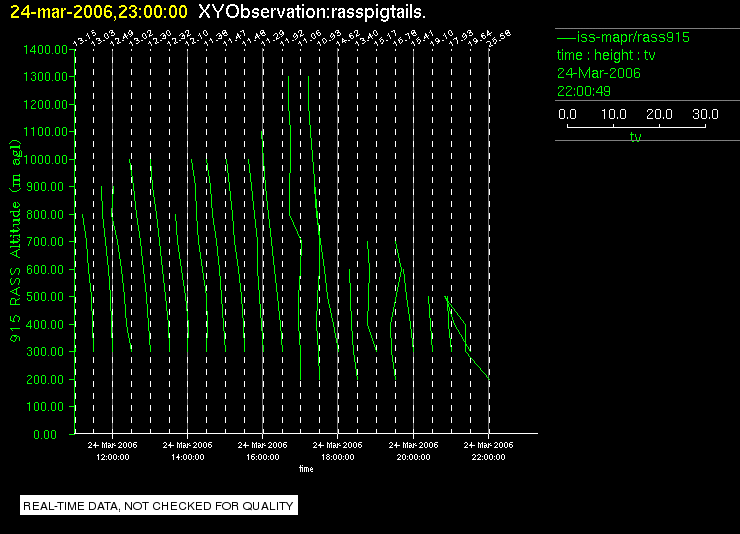The image size is (740, 534).
Task: Click the 12.30 profile label at top
Action: click(x=160, y=38)
